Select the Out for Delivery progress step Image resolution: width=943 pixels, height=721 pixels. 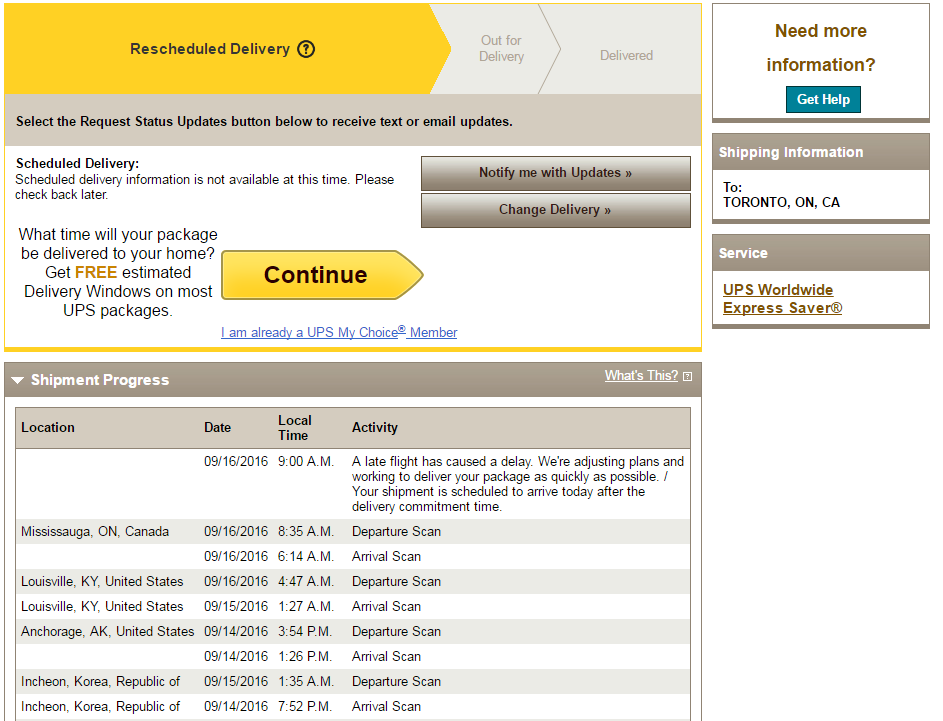(x=502, y=48)
